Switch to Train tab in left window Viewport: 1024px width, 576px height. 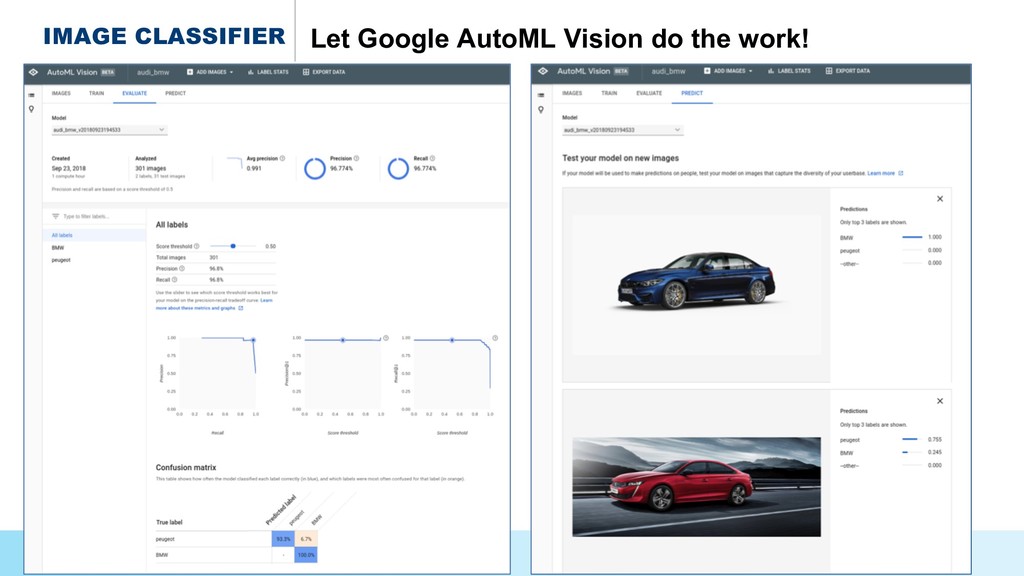(97, 93)
